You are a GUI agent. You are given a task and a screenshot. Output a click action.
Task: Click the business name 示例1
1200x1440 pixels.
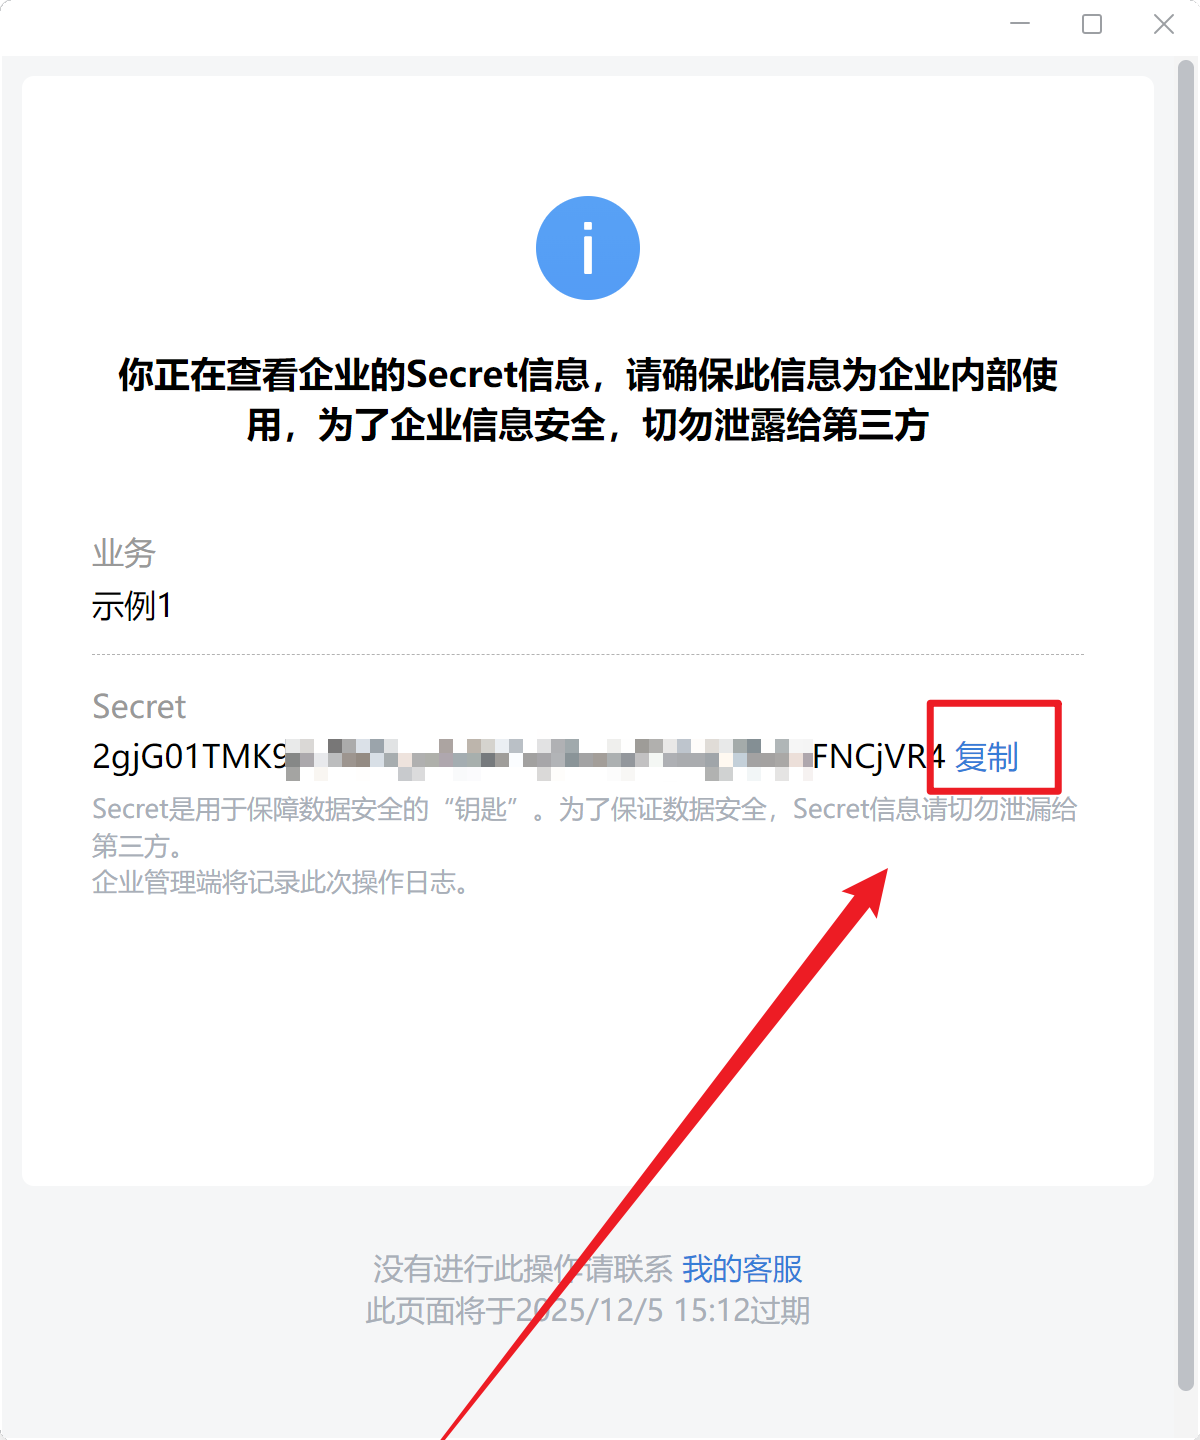click(x=132, y=606)
